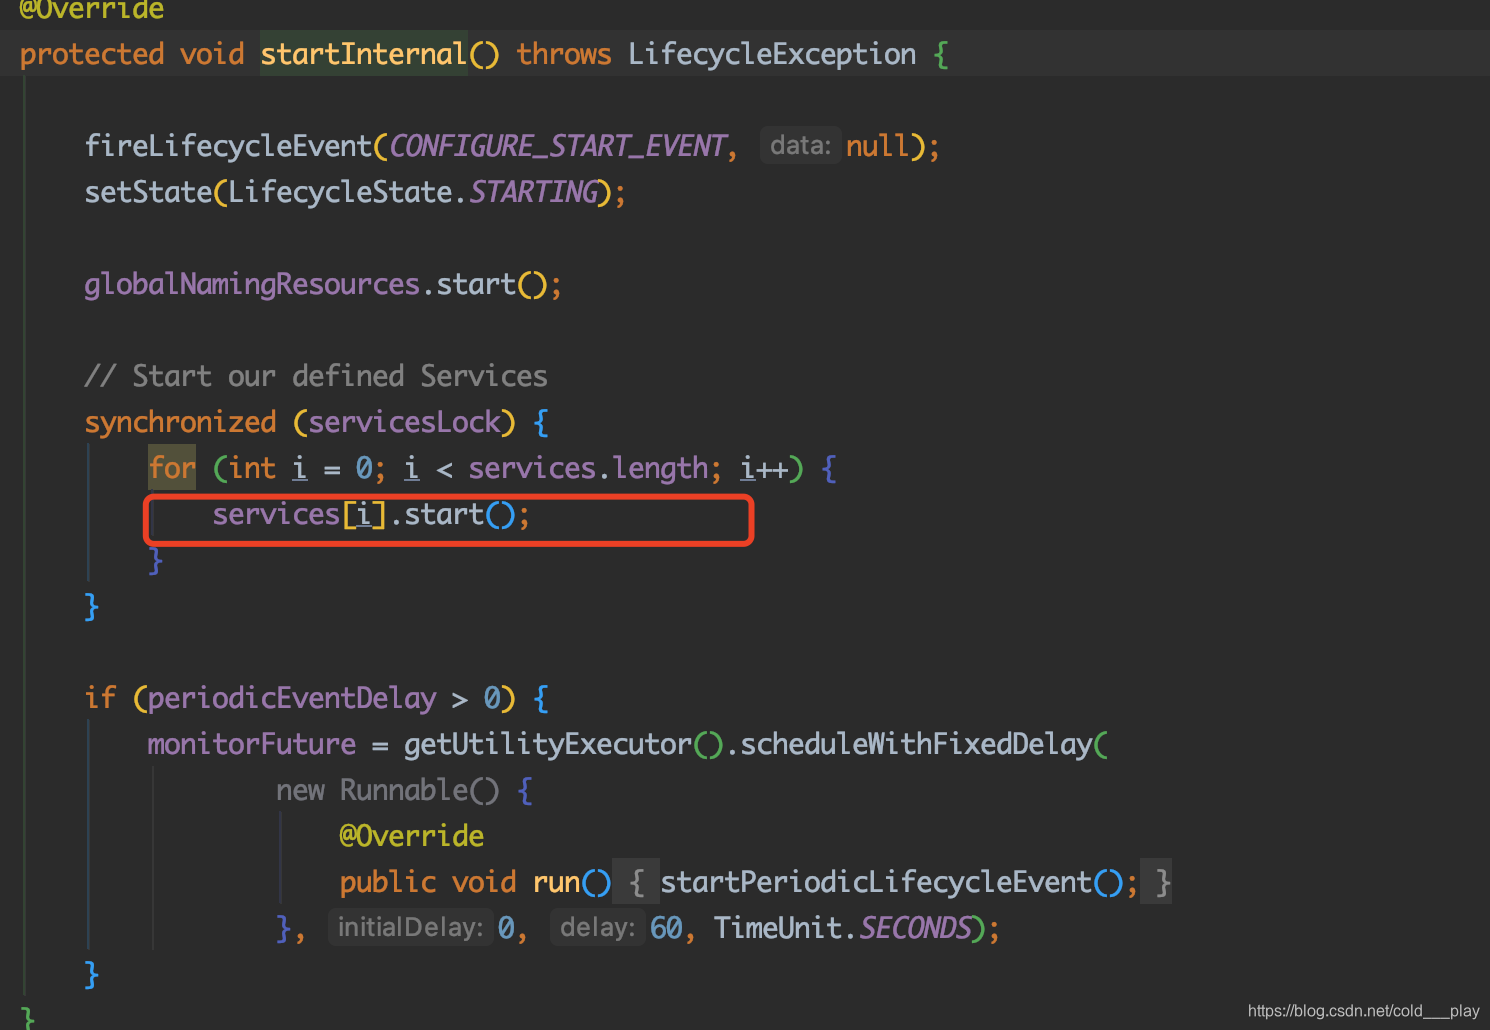Viewport: 1490px width, 1030px height.
Task: Click the protected keyword
Action: click(x=92, y=54)
